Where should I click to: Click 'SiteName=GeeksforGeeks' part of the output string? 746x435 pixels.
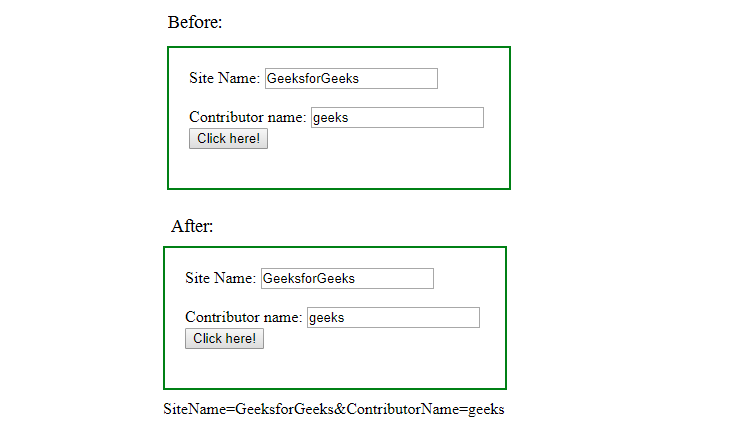click(248, 409)
